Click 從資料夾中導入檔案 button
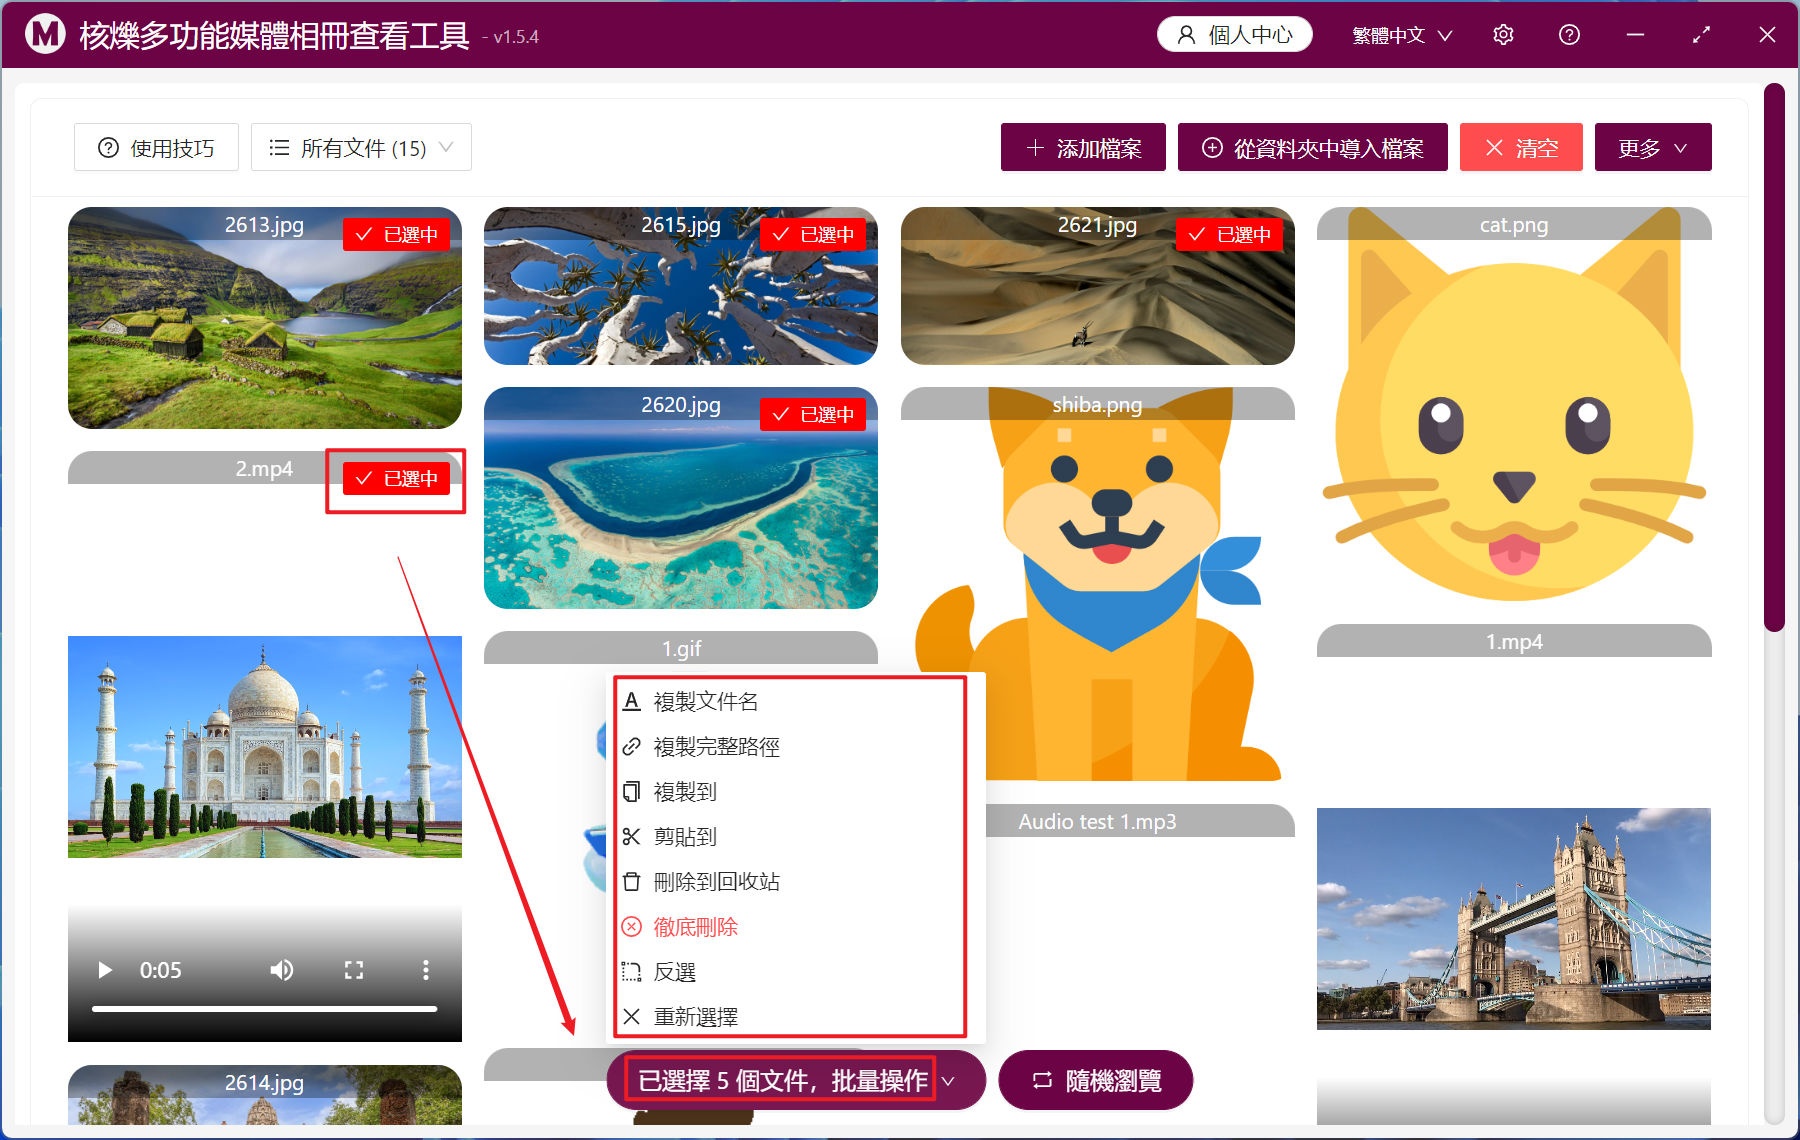Screen dimensions: 1800x1140 coord(1312,148)
